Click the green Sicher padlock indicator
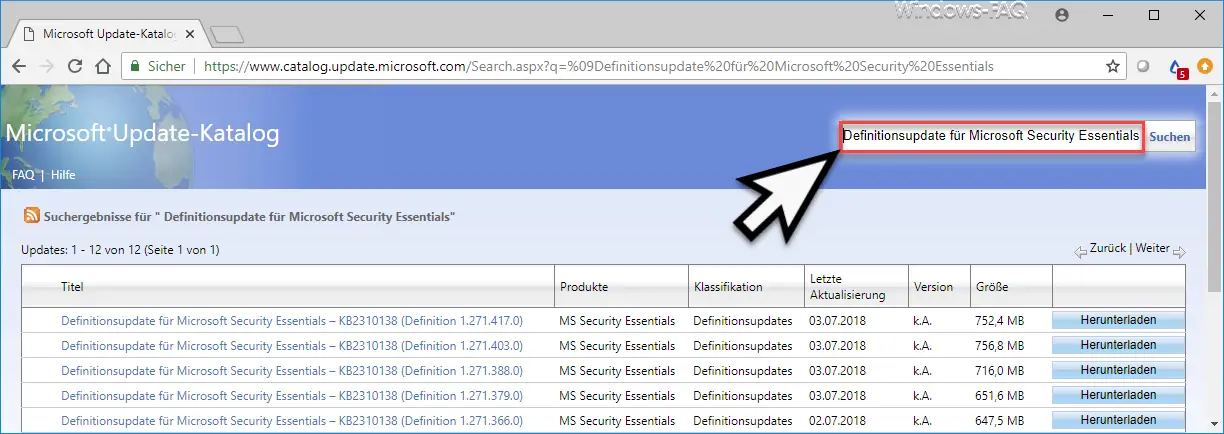Image resolution: width=1224 pixels, height=434 pixels. [156, 66]
